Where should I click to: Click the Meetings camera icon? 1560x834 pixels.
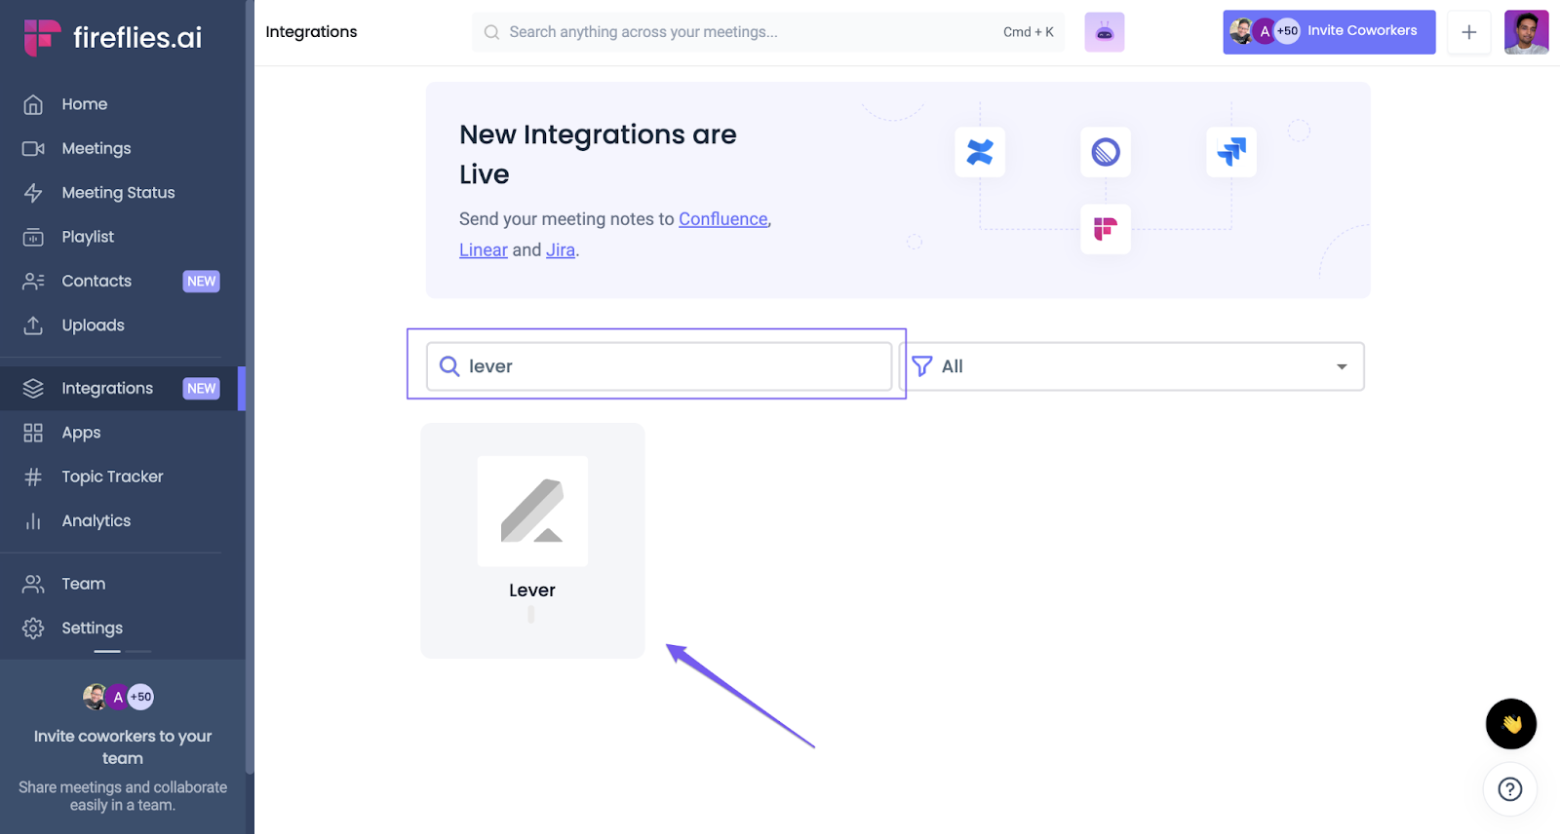pos(33,148)
